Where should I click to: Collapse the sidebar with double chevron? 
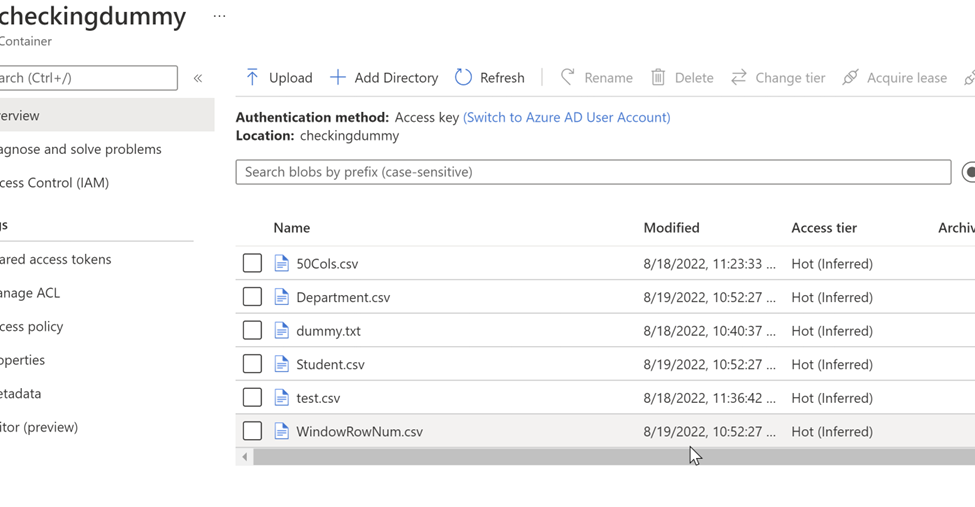(x=198, y=78)
